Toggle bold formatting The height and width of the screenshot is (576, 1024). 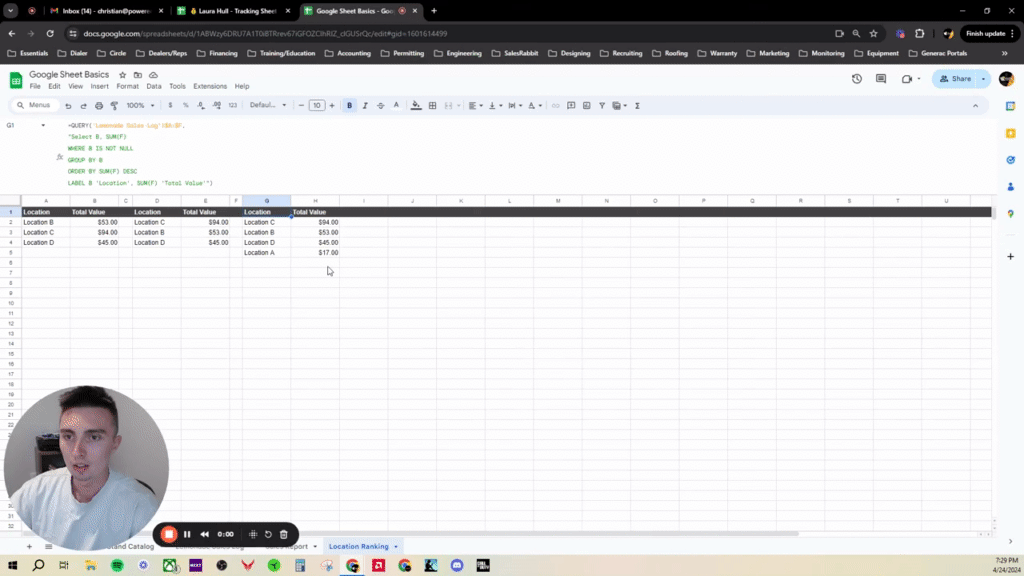tap(348, 105)
